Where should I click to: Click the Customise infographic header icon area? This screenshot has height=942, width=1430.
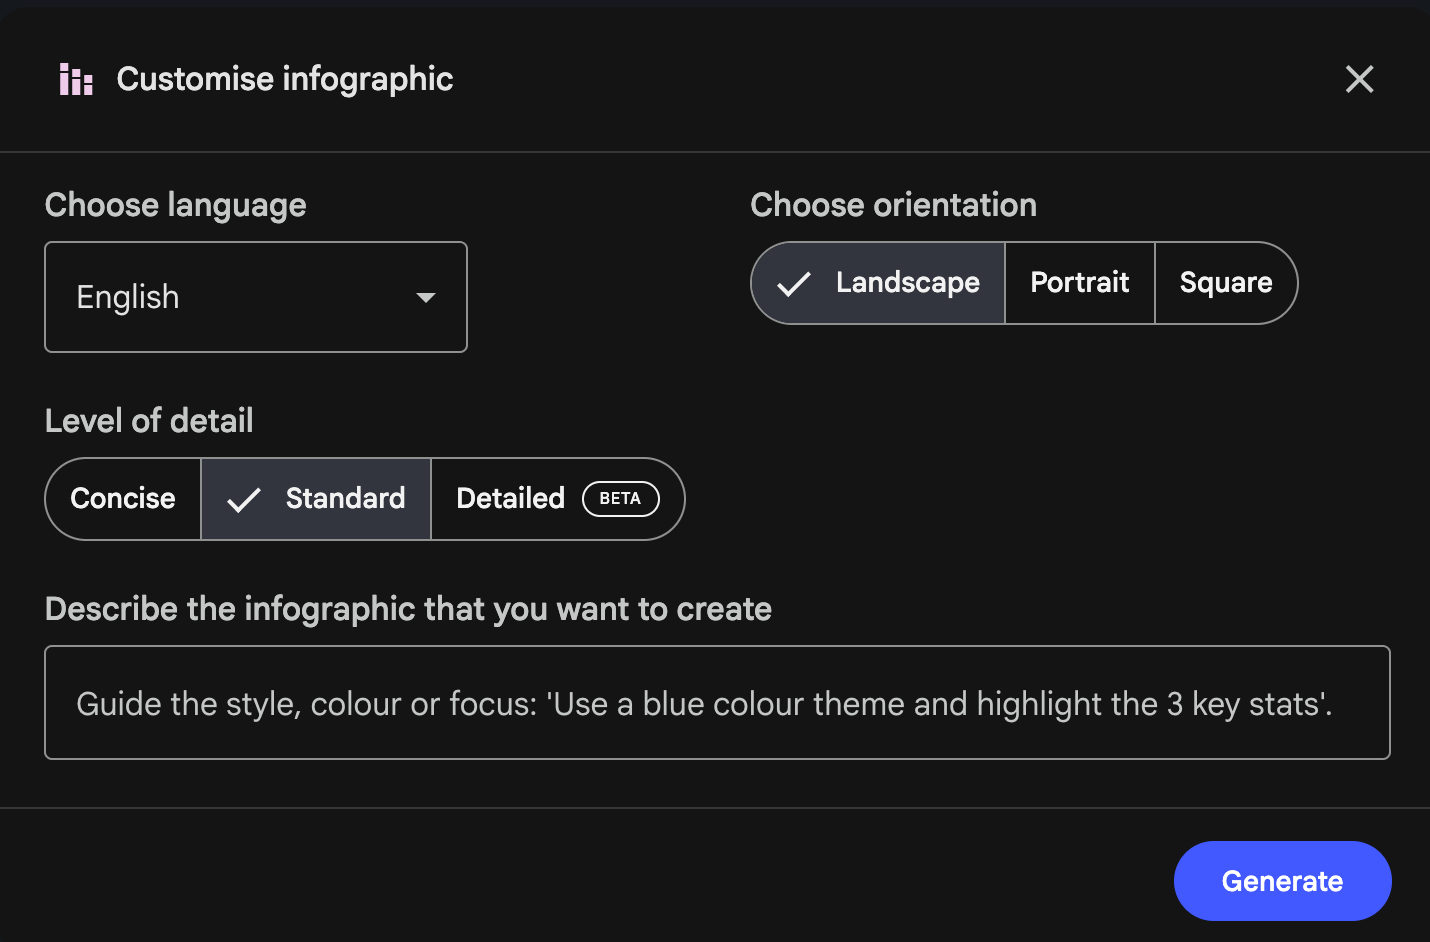pyautogui.click(x=75, y=79)
